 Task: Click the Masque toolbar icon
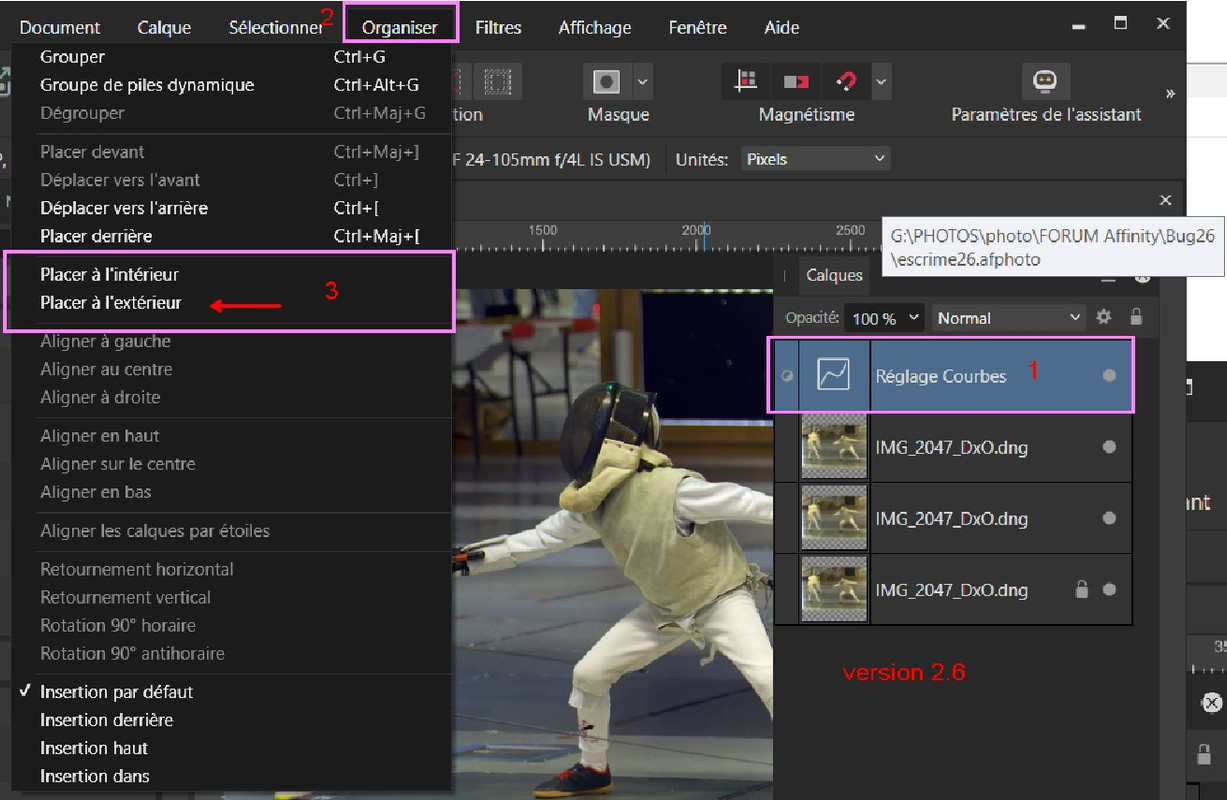(x=607, y=81)
